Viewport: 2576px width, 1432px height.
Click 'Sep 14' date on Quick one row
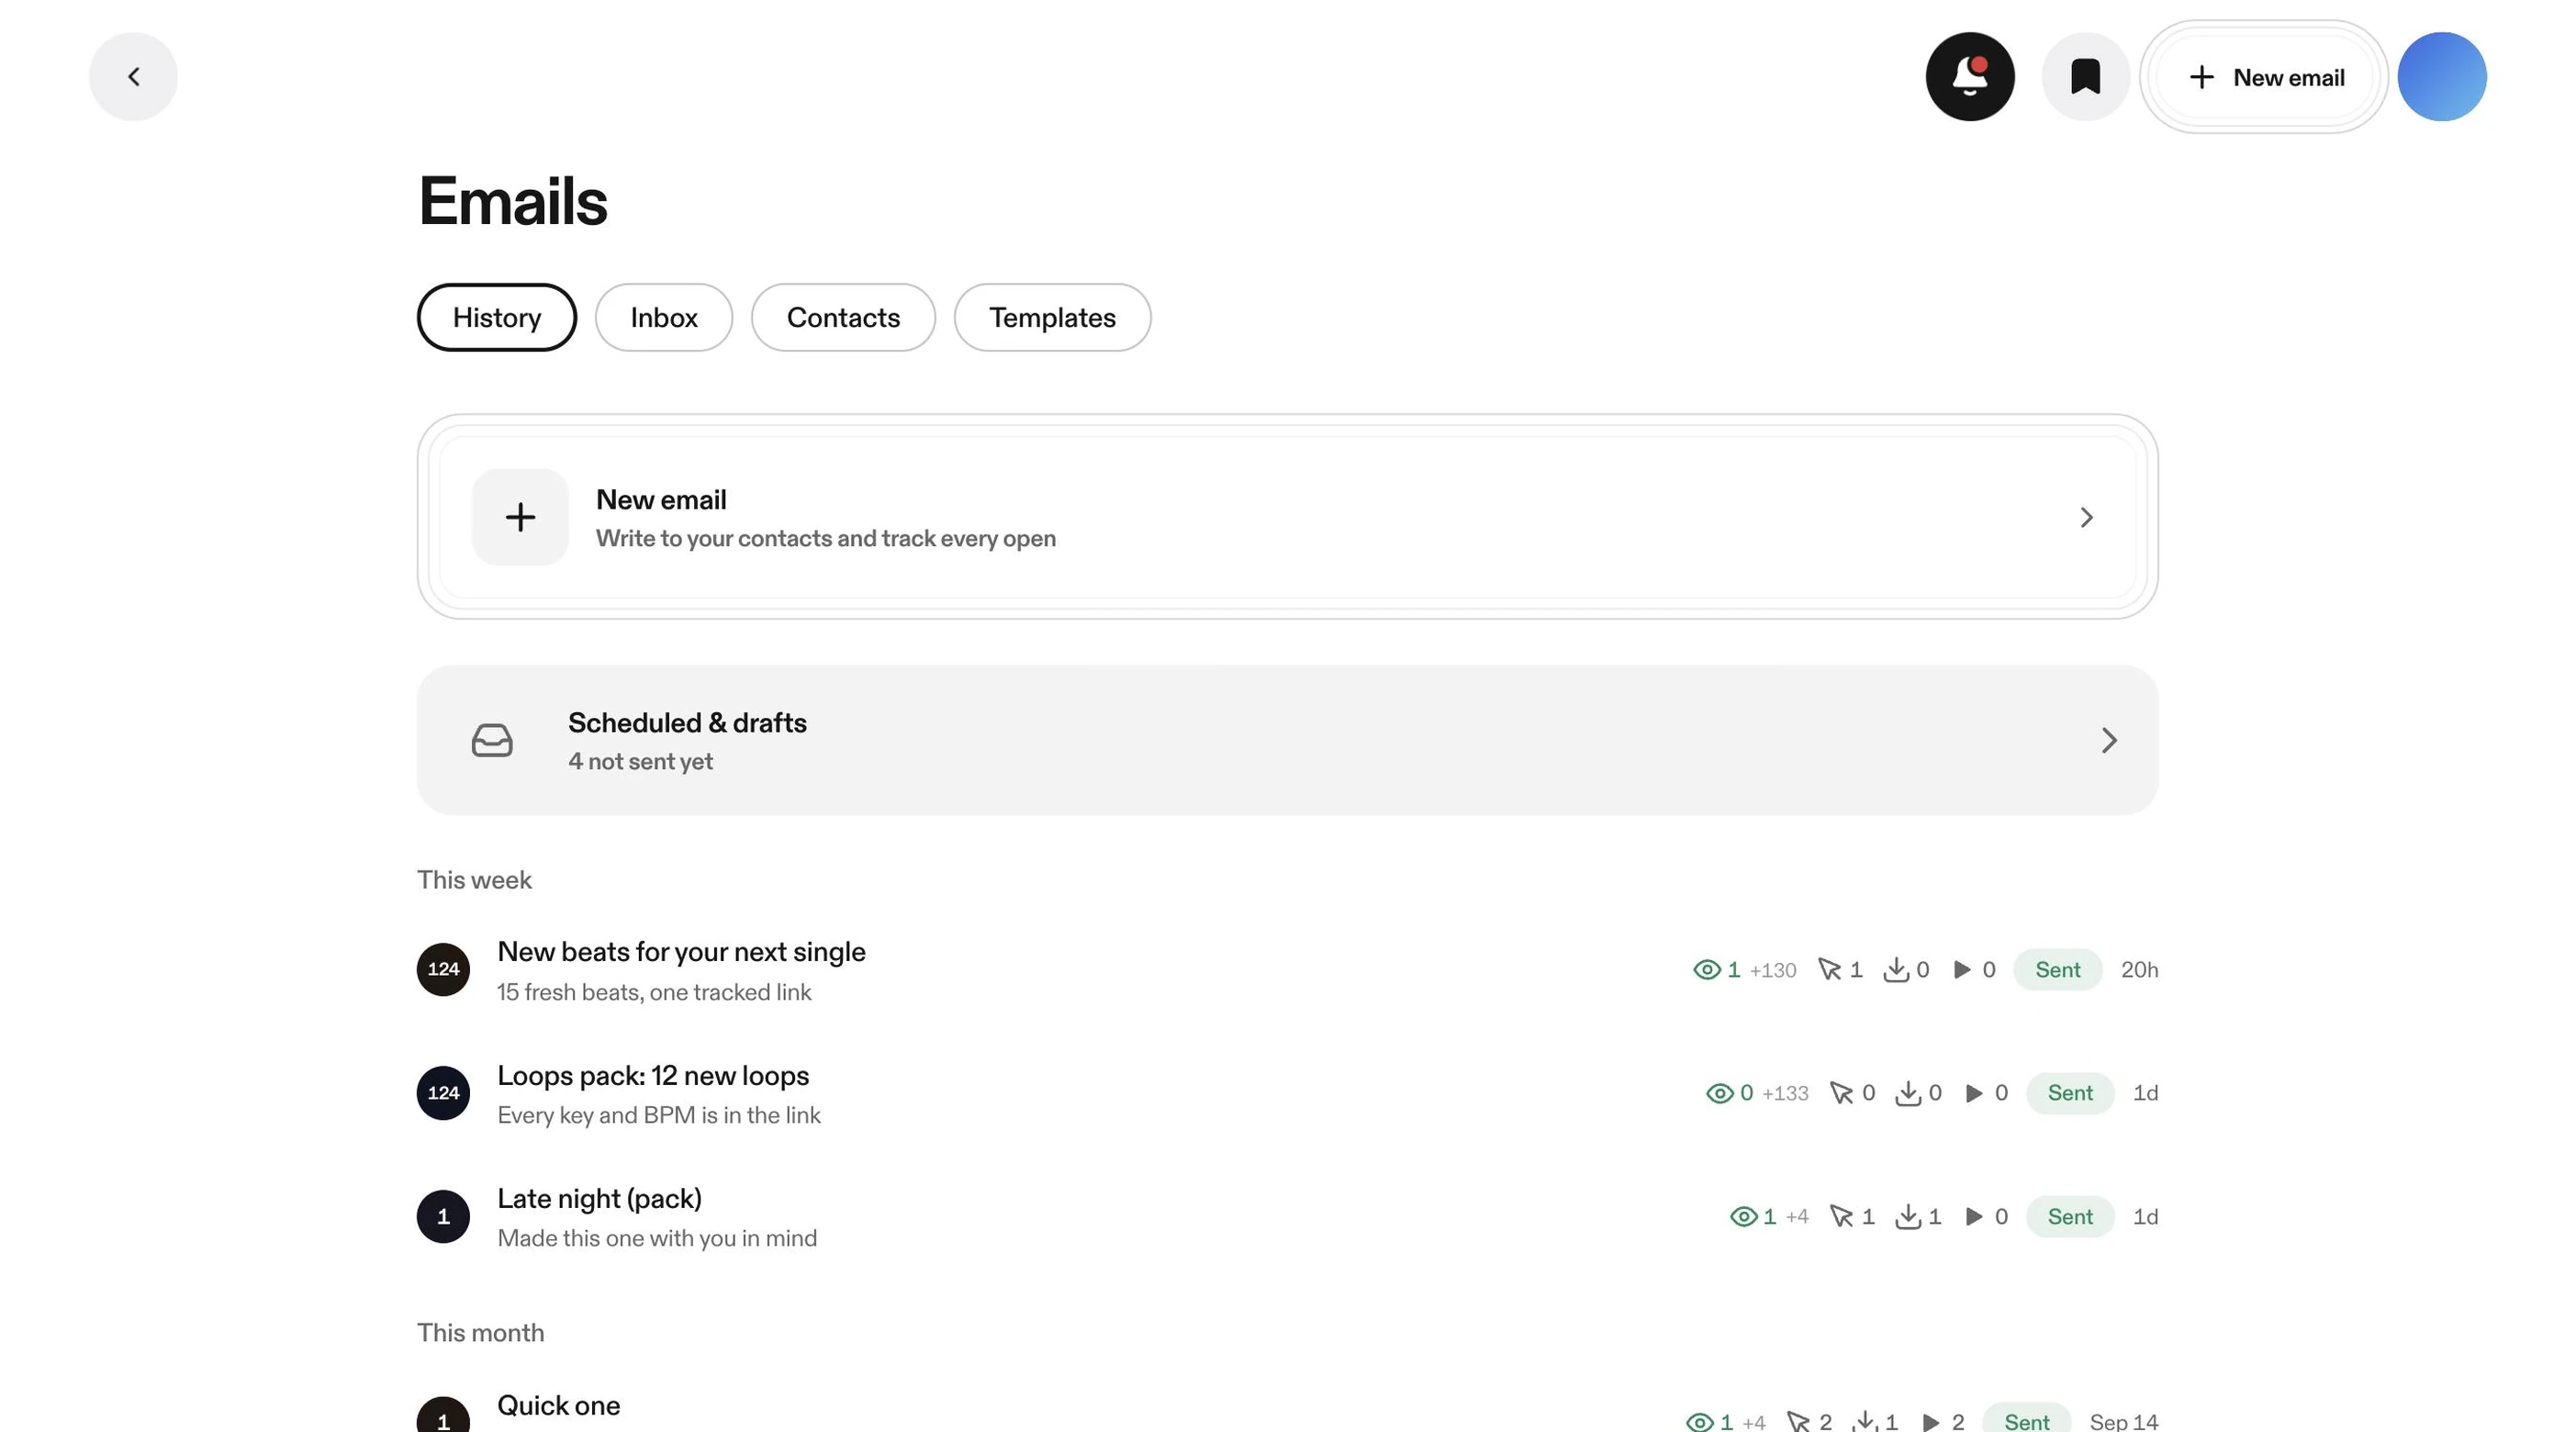point(2124,1421)
